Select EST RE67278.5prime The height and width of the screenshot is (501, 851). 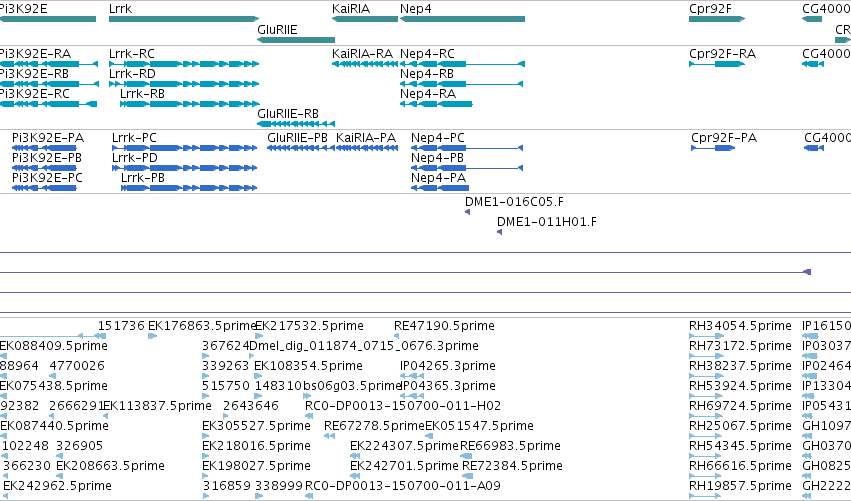tap(374, 426)
